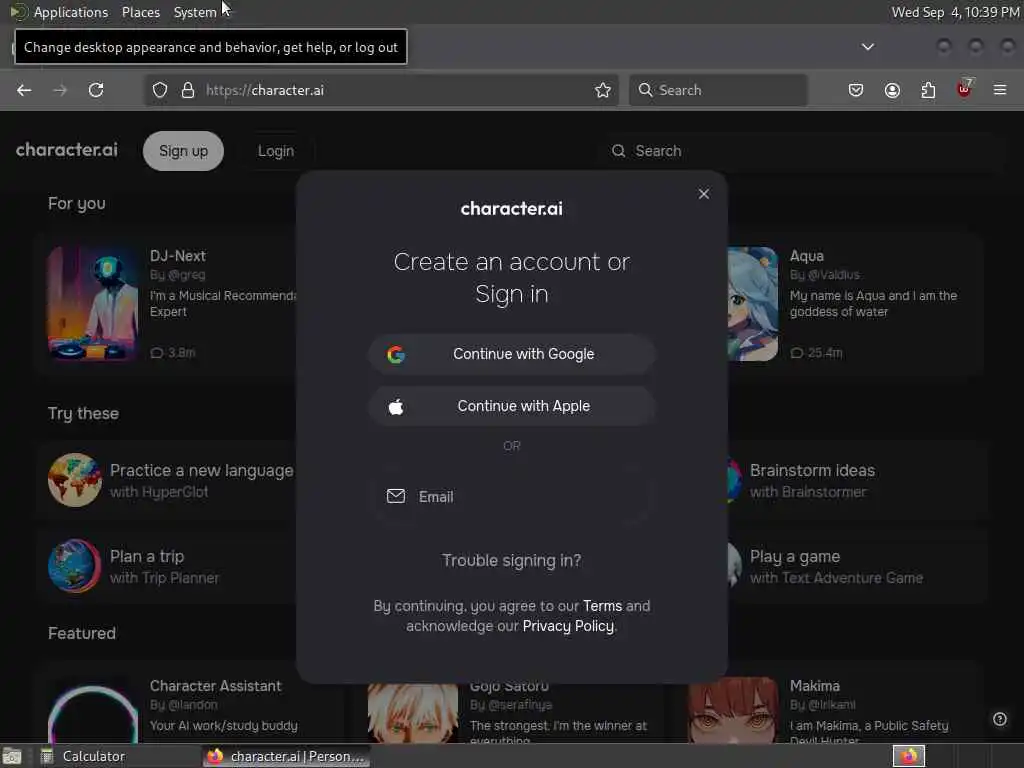This screenshot has height=768, width=1024.
Task: Open uBlock extension icon in toolbar
Action: point(964,89)
